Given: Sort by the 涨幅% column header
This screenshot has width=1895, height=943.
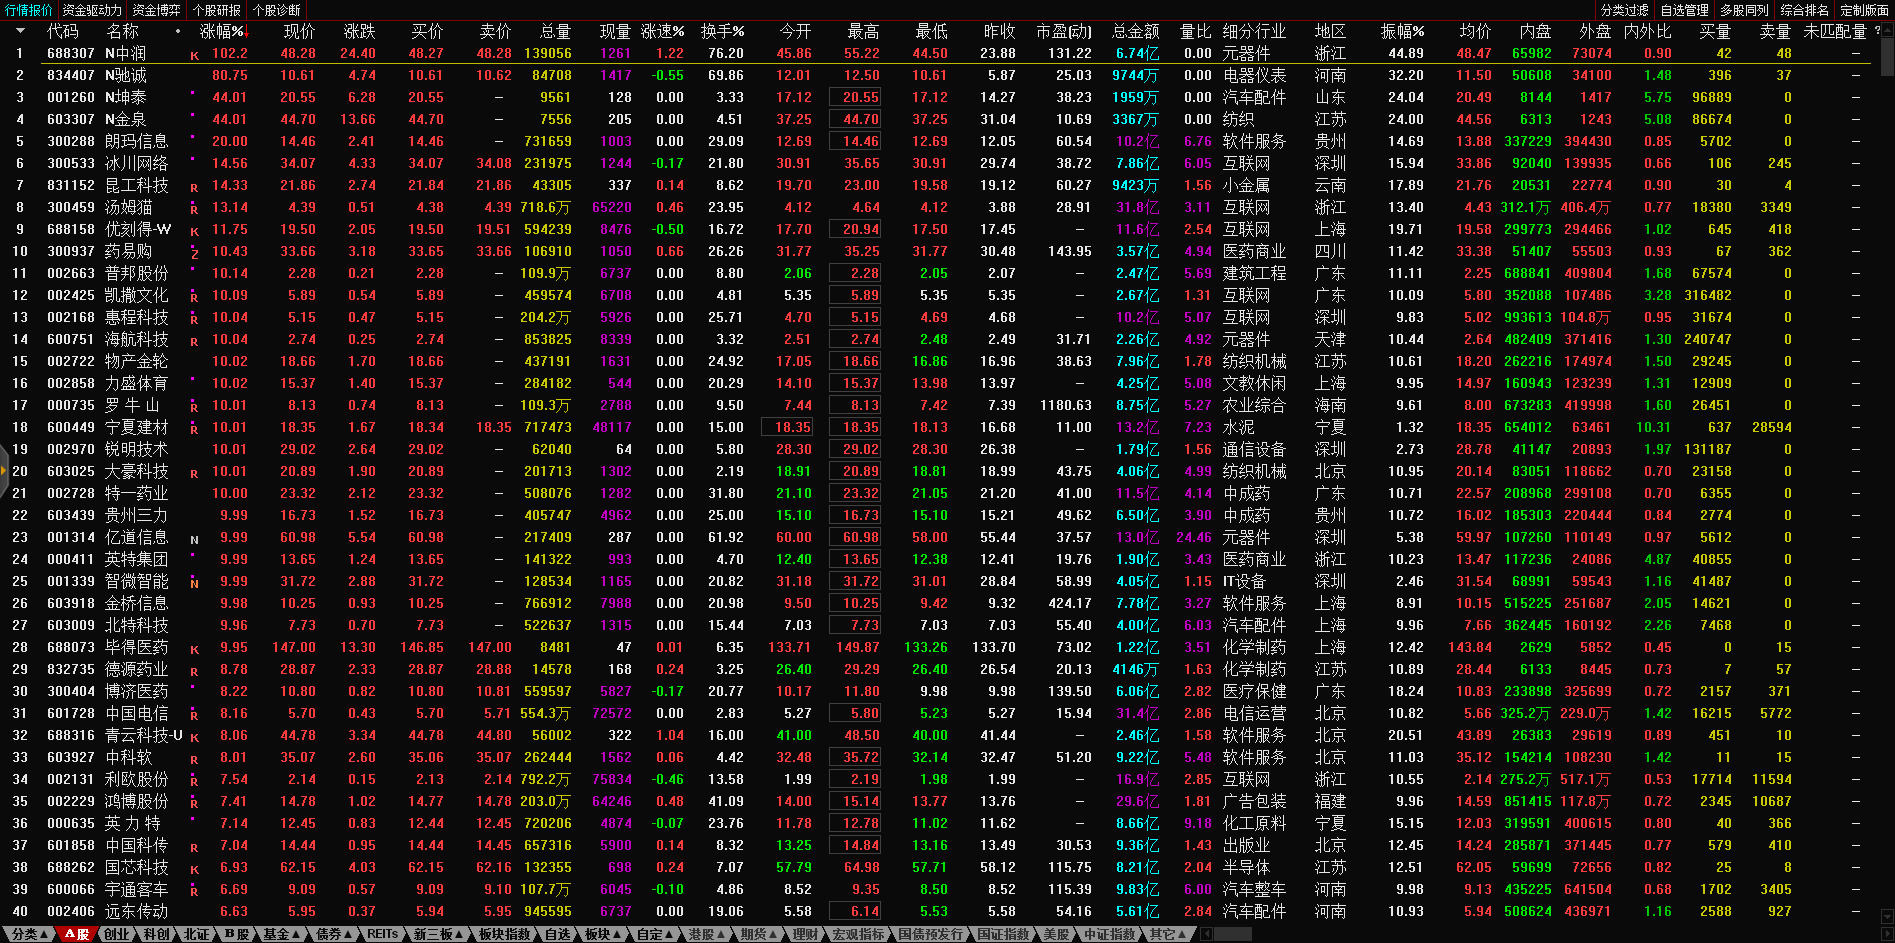Looking at the screenshot, I should click(x=222, y=31).
